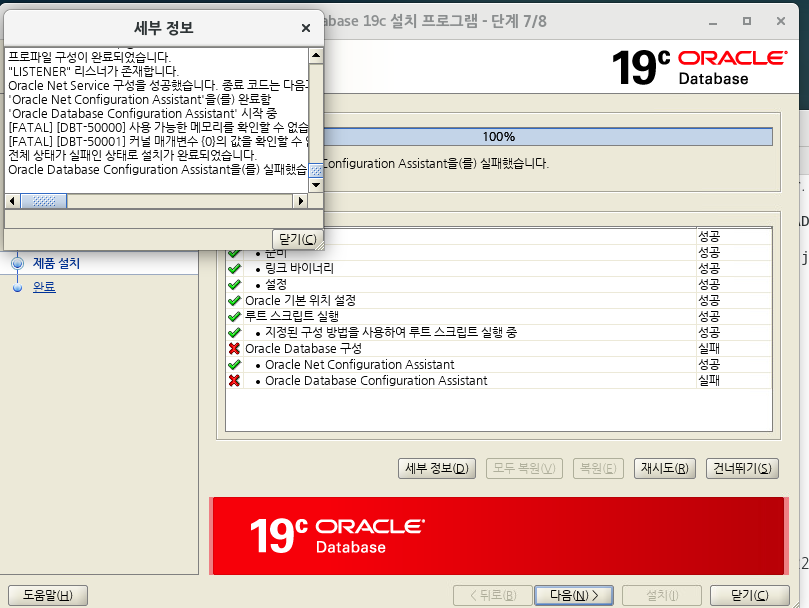
Task: Click the [FATAL] [DBT-50001] line in the details log
Action: click(158, 141)
